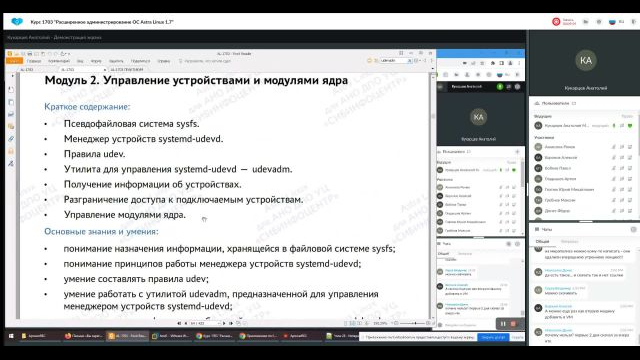Click the blue Закрыть доступ button
640x360 pixels.
(493, 337)
